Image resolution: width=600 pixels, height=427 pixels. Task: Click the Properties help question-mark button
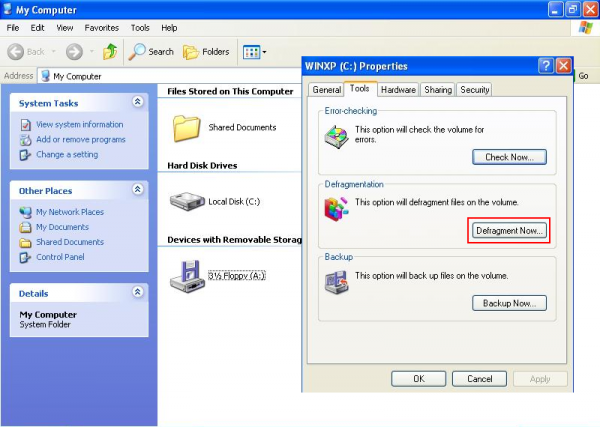pyautogui.click(x=546, y=66)
